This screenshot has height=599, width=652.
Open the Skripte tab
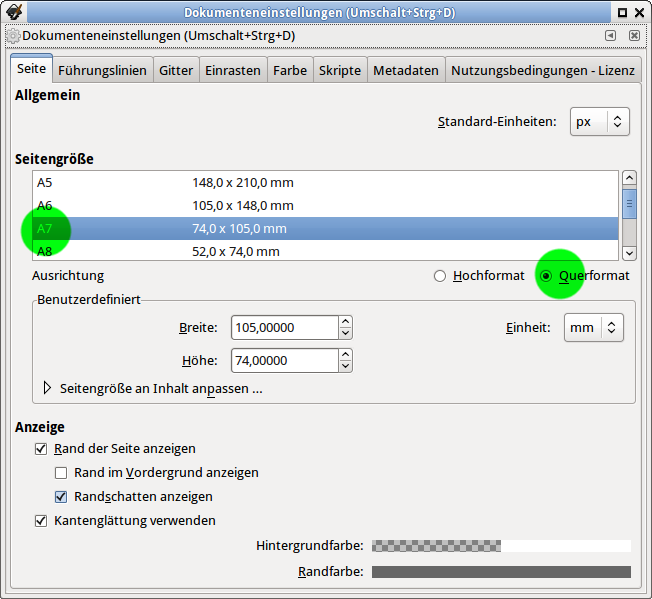click(340, 70)
